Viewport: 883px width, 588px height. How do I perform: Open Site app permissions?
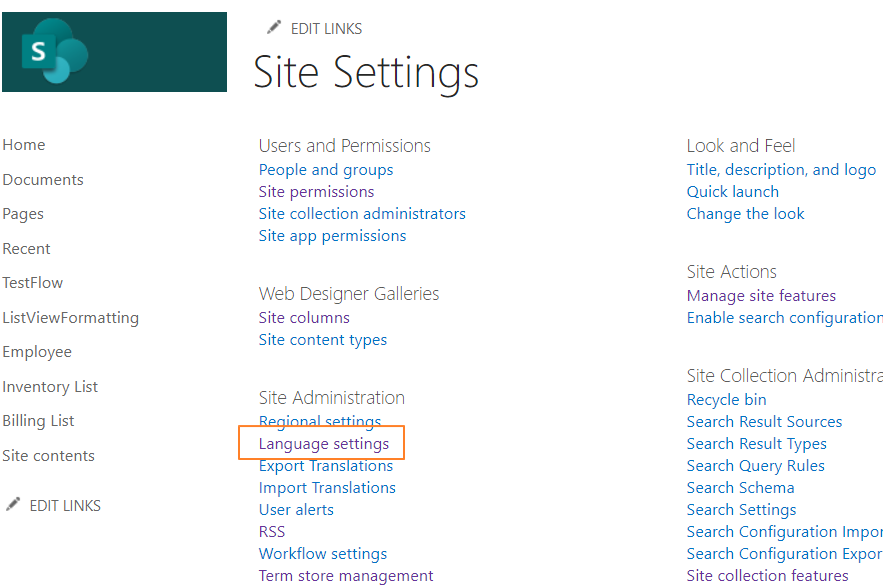click(332, 235)
